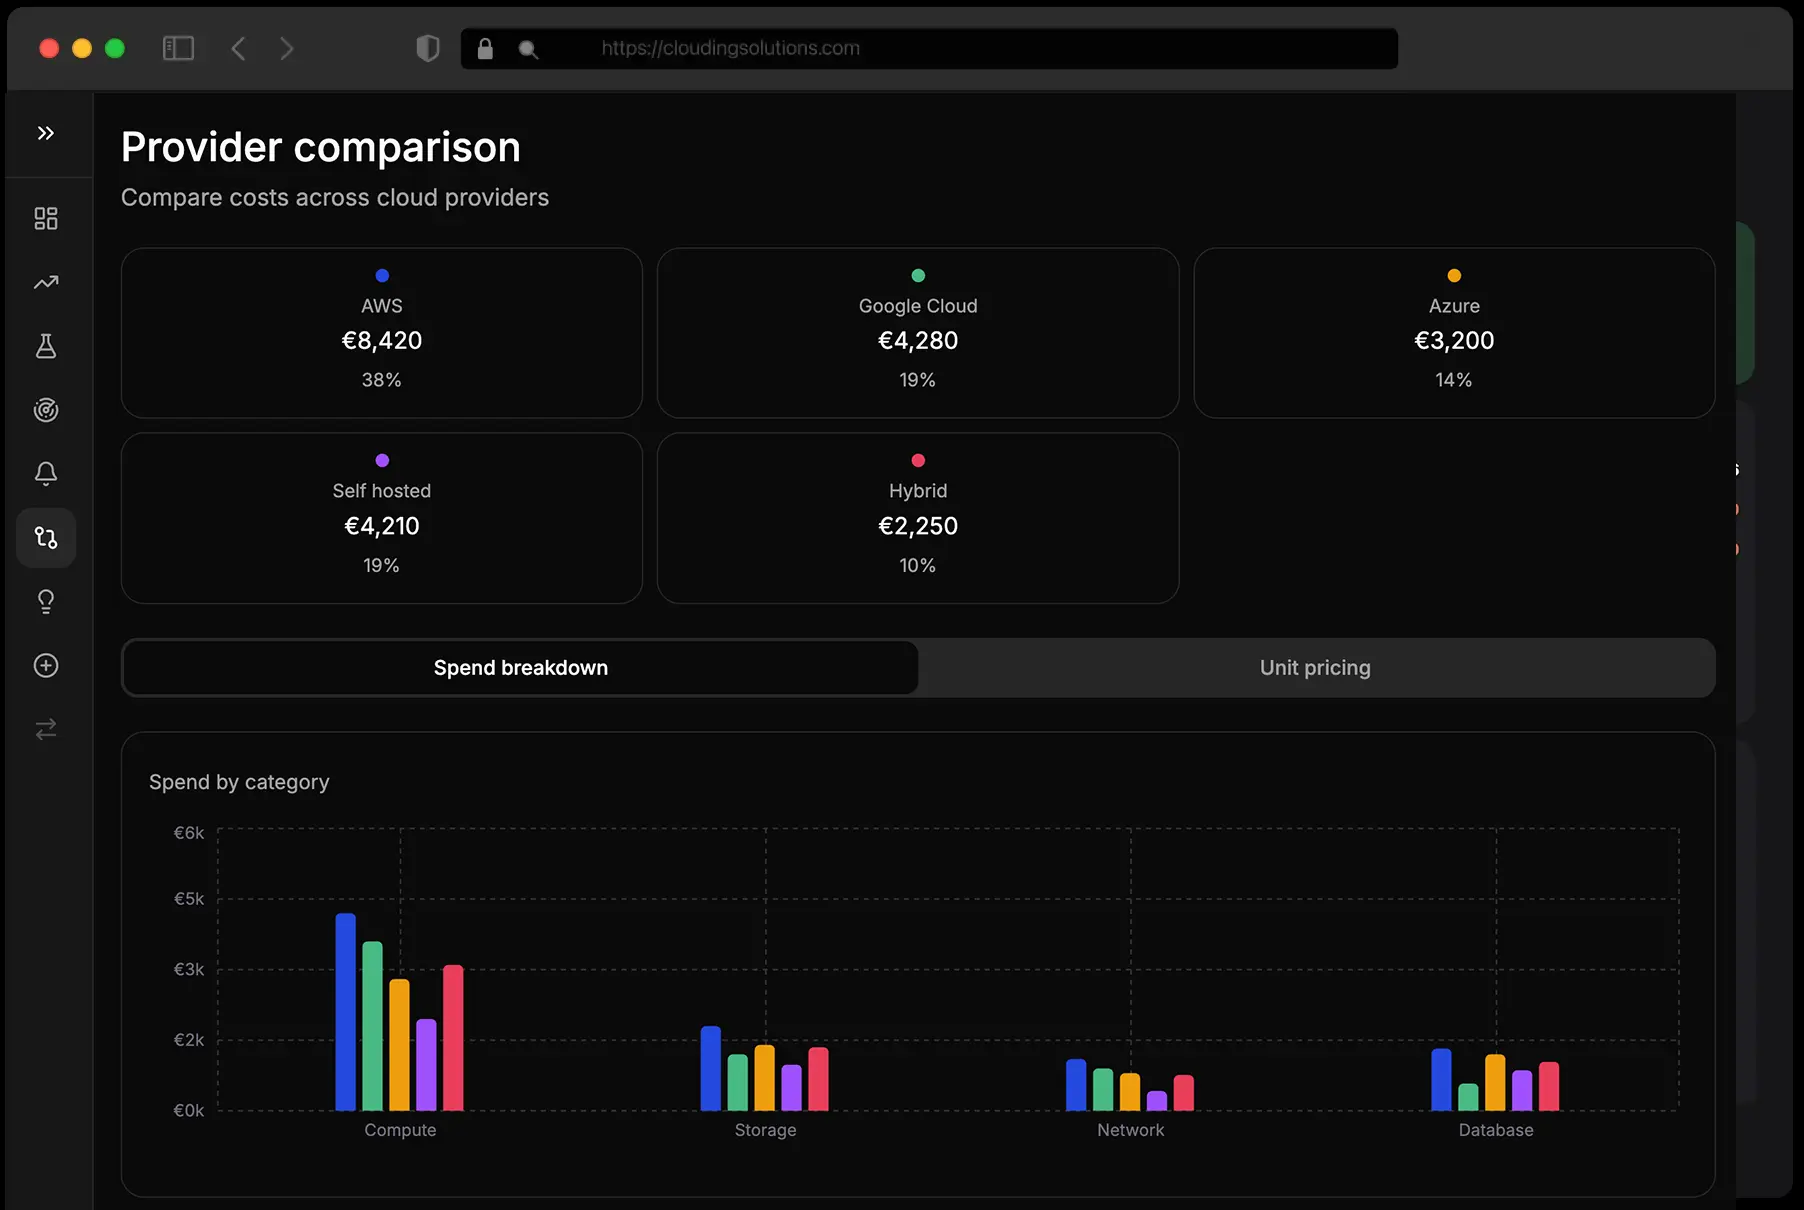Open notifications via the bell icon
The width and height of the screenshot is (1804, 1210).
46,474
